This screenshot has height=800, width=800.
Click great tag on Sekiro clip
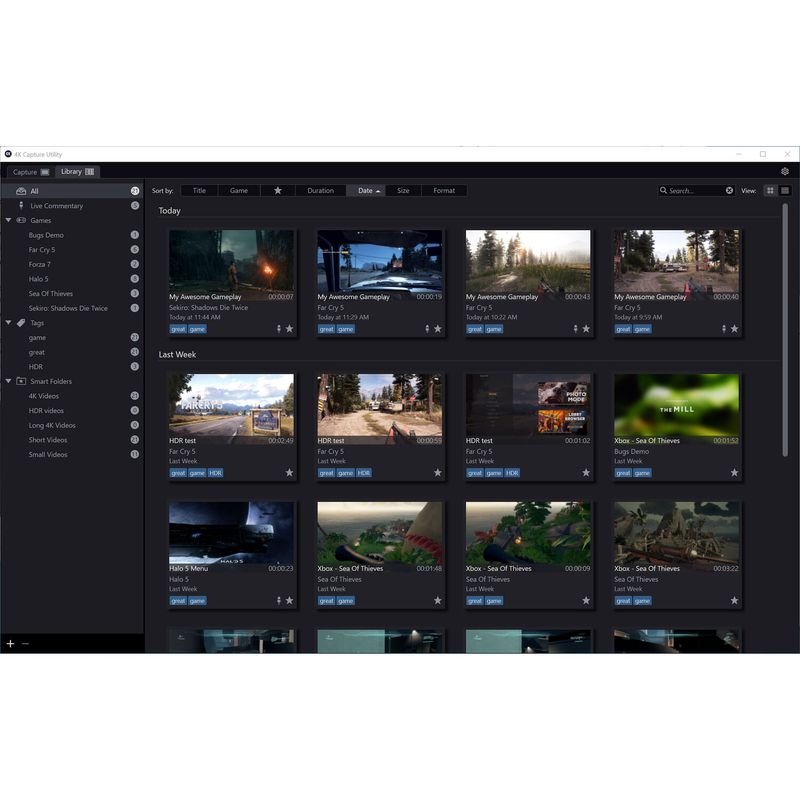178,329
